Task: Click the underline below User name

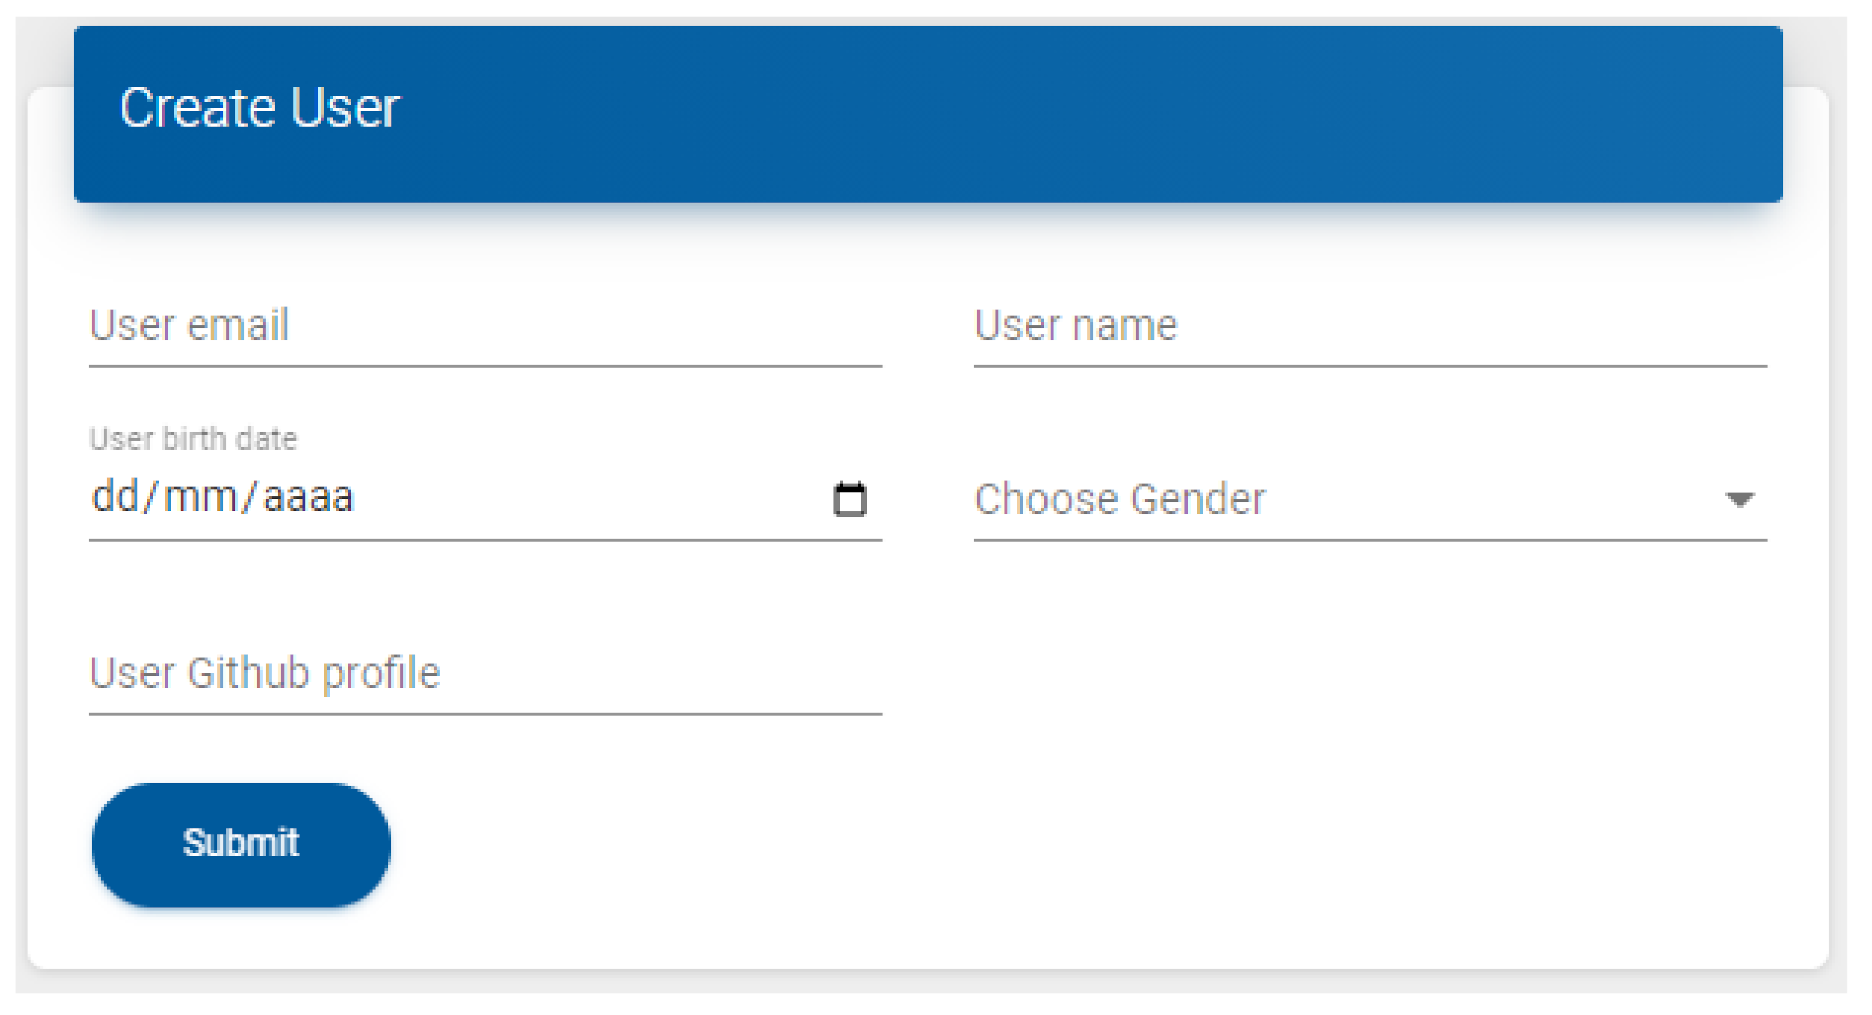Action: 1369,366
